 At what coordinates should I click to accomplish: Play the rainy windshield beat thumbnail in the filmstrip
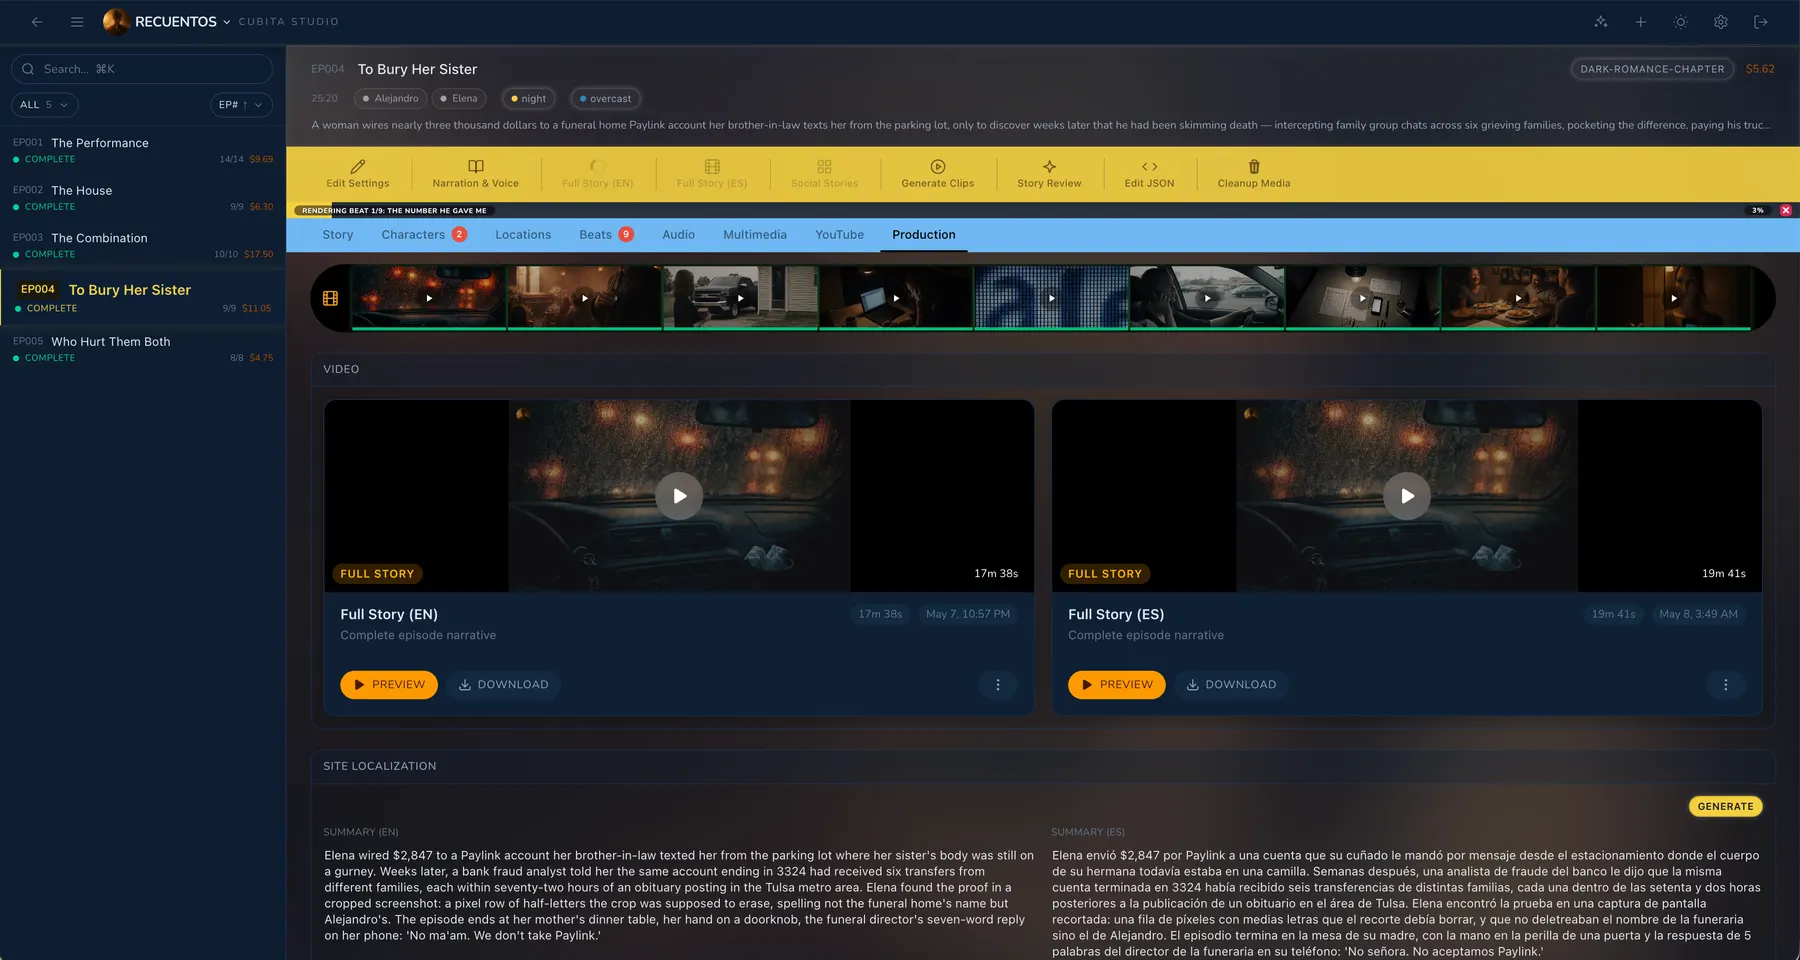click(429, 298)
